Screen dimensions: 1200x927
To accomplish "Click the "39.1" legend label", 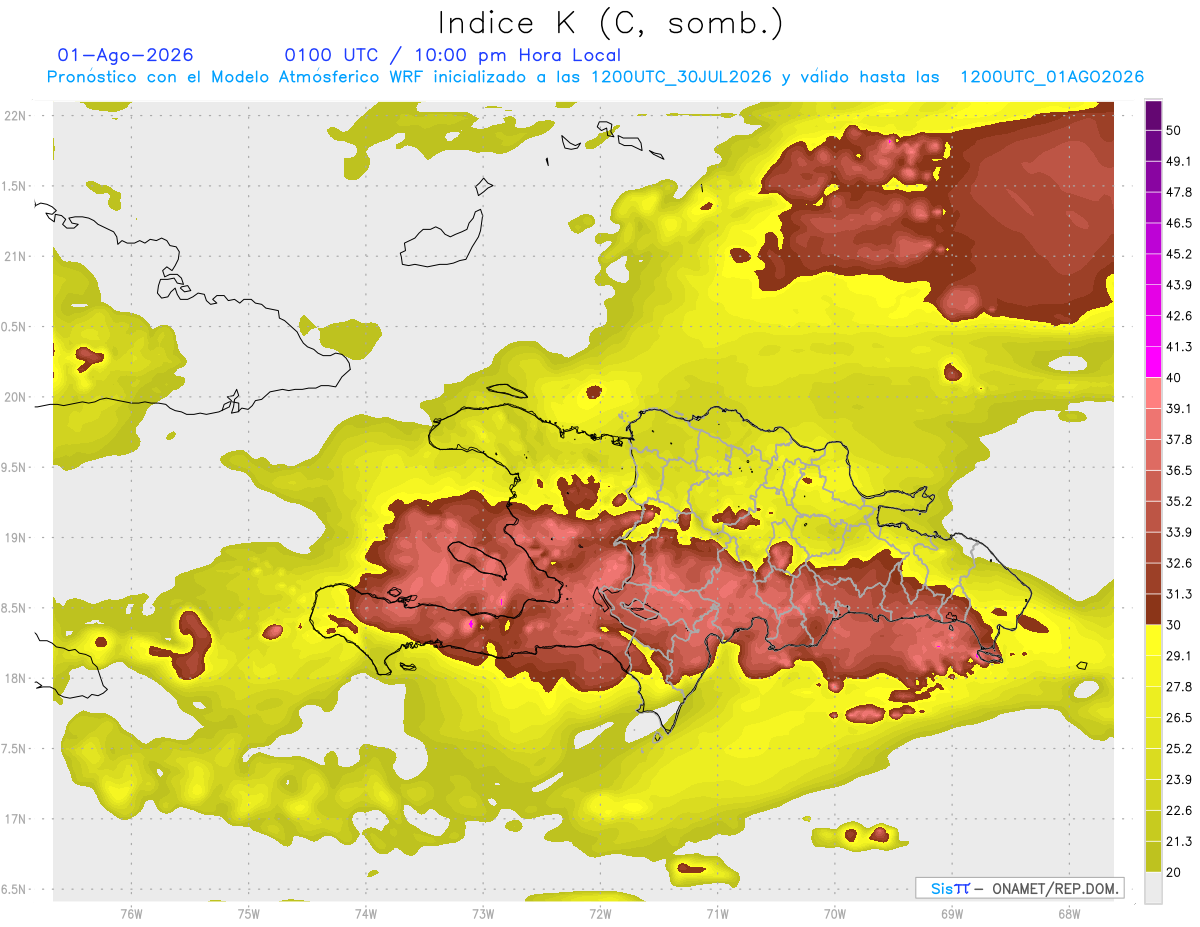I will 1180,409.
